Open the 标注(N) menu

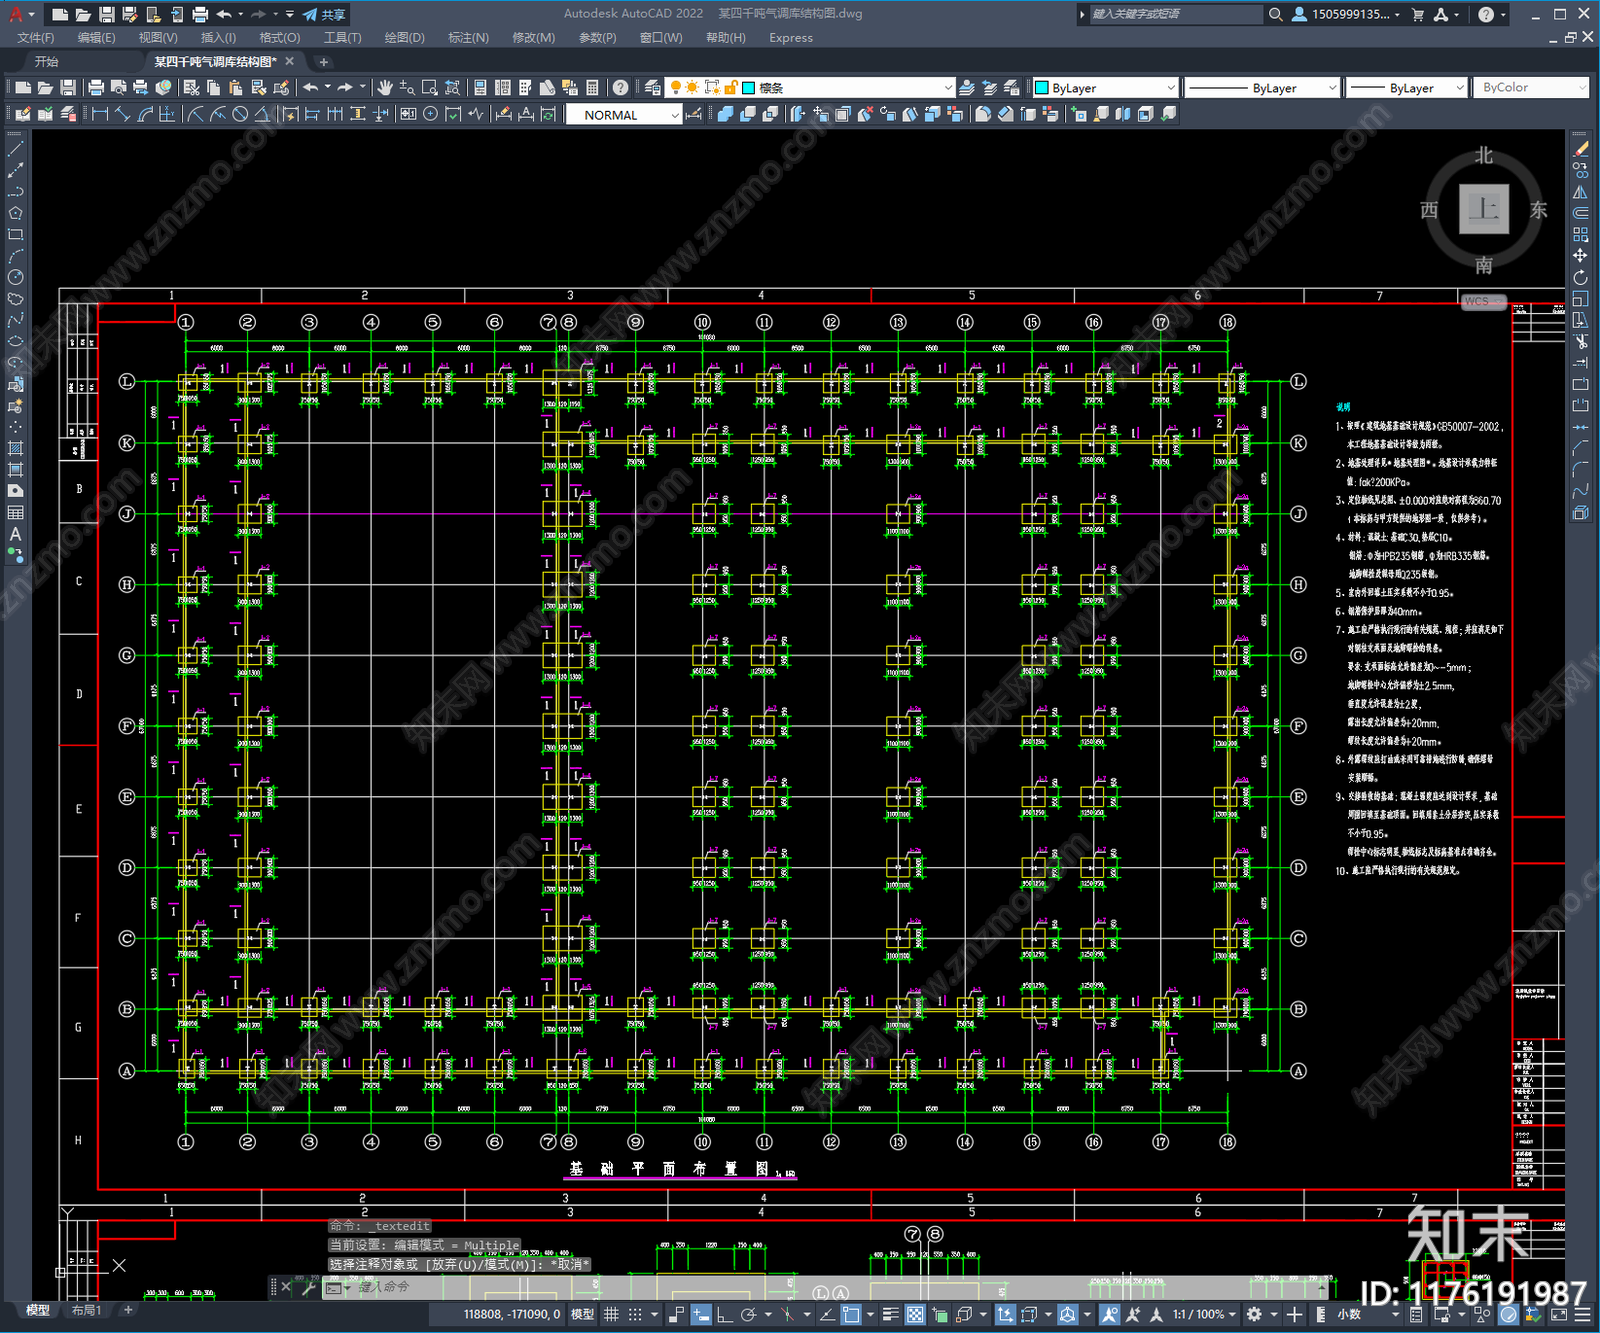pyautogui.click(x=468, y=38)
